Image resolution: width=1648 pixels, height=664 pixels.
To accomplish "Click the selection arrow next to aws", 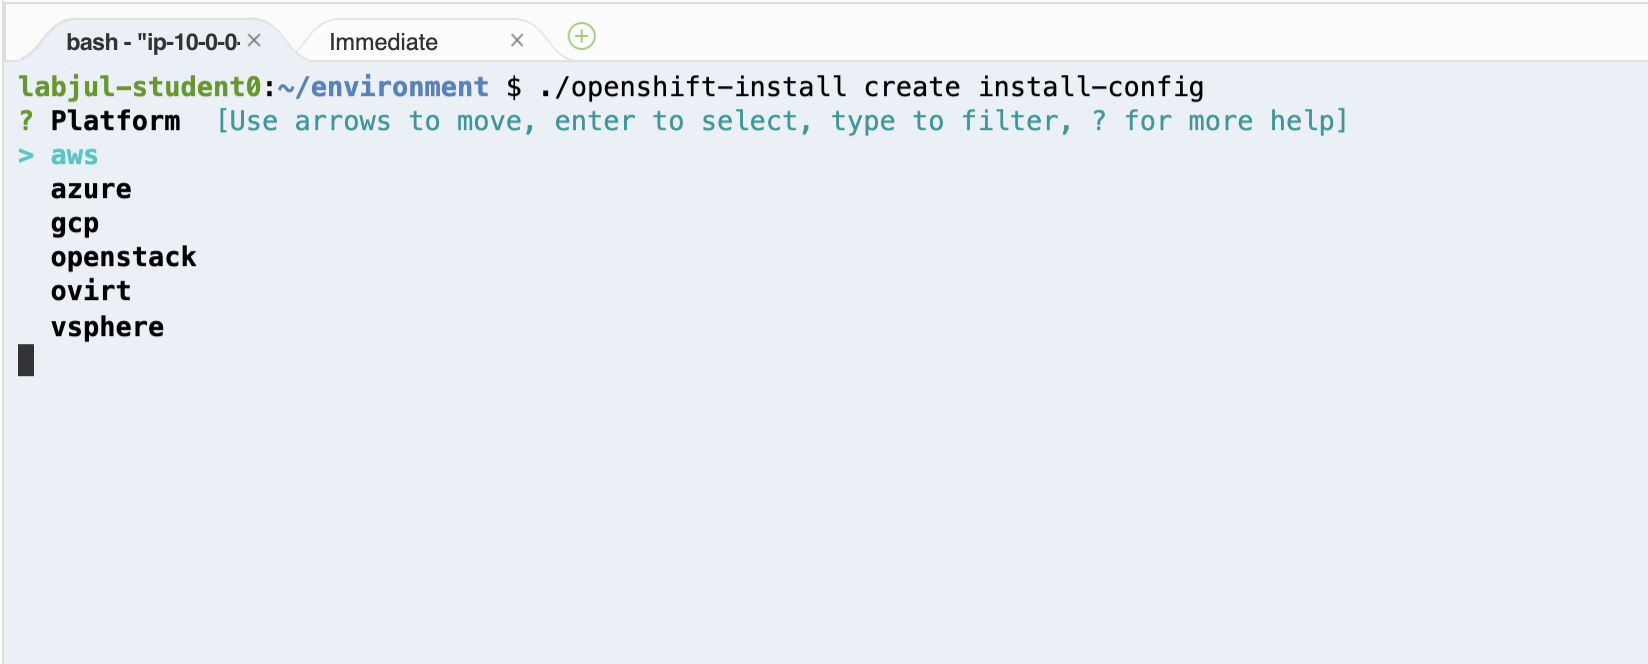I will [x=26, y=156].
